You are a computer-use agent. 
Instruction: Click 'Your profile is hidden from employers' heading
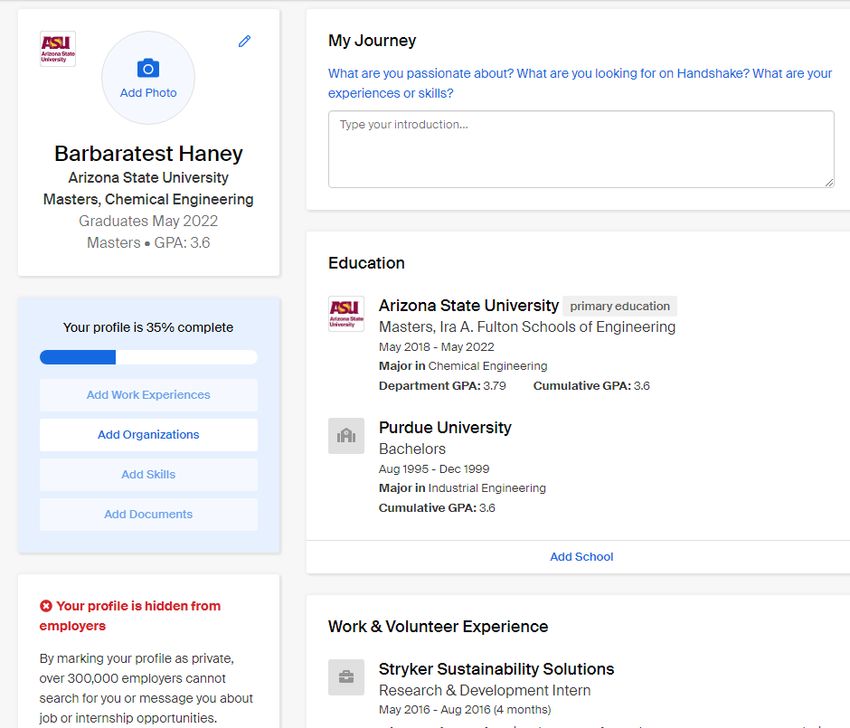click(130, 616)
